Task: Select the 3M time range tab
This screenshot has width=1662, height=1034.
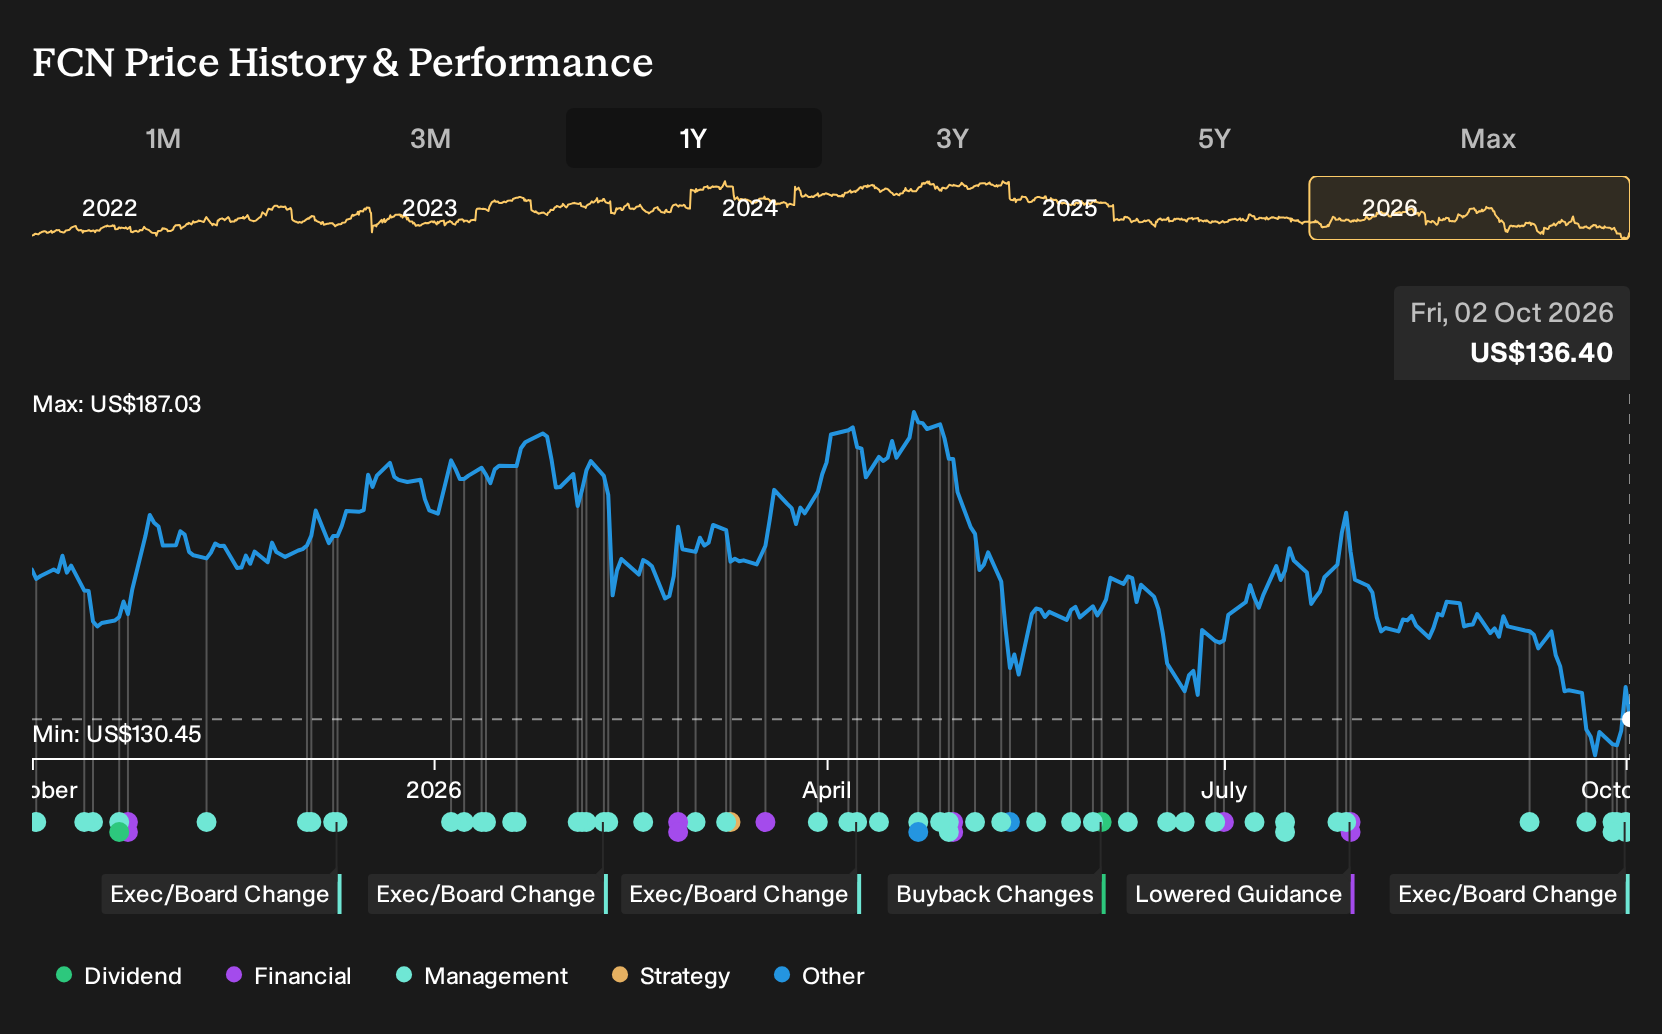Action: (x=430, y=138)
